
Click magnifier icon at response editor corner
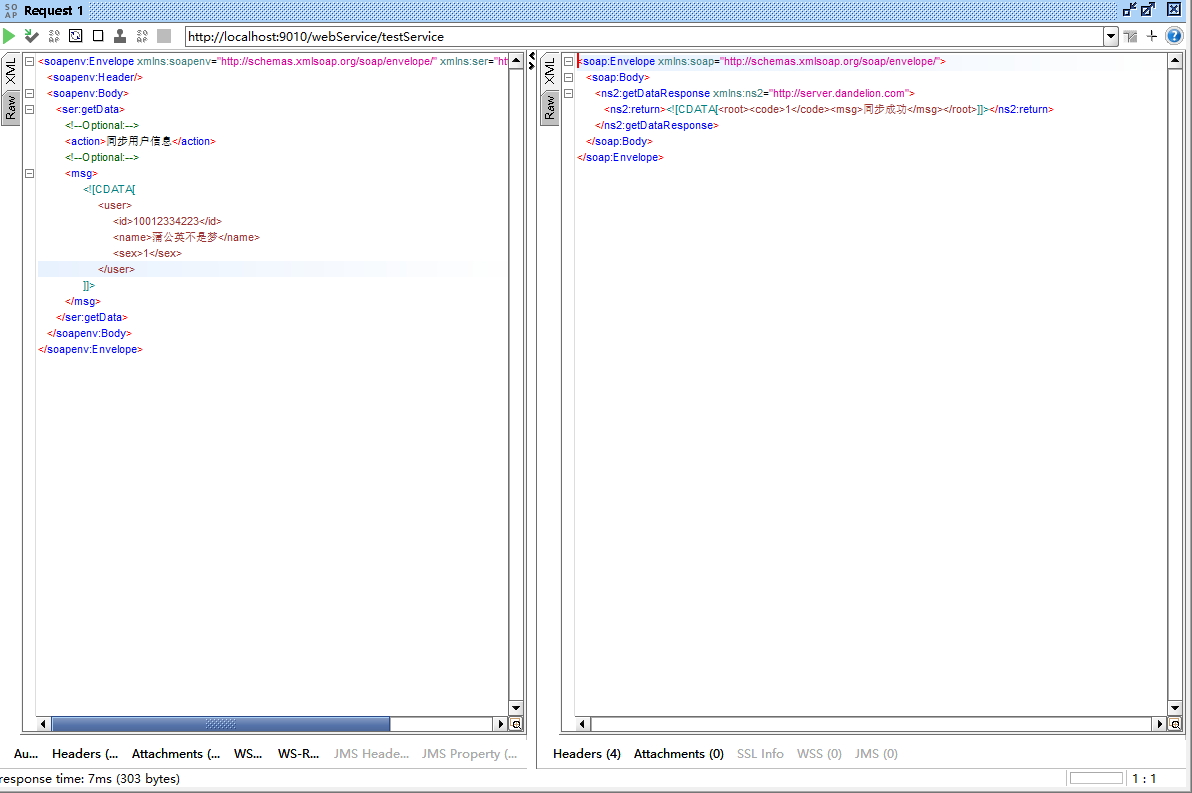coord(1175,724)
